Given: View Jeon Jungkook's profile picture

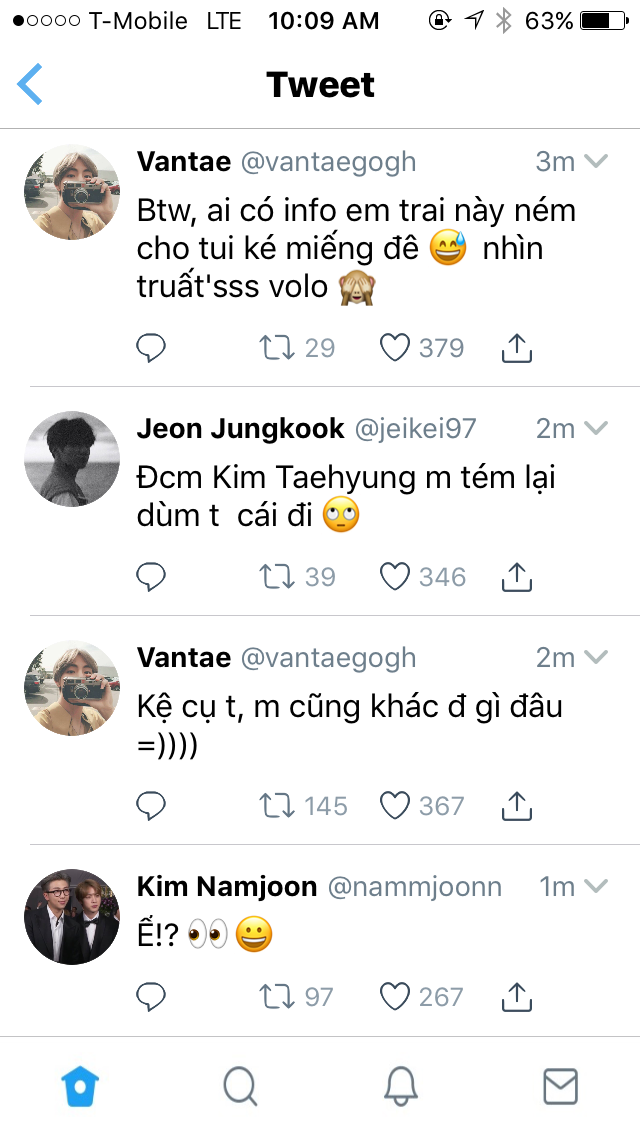Looking at the screenshot, I should click(72, 459).
